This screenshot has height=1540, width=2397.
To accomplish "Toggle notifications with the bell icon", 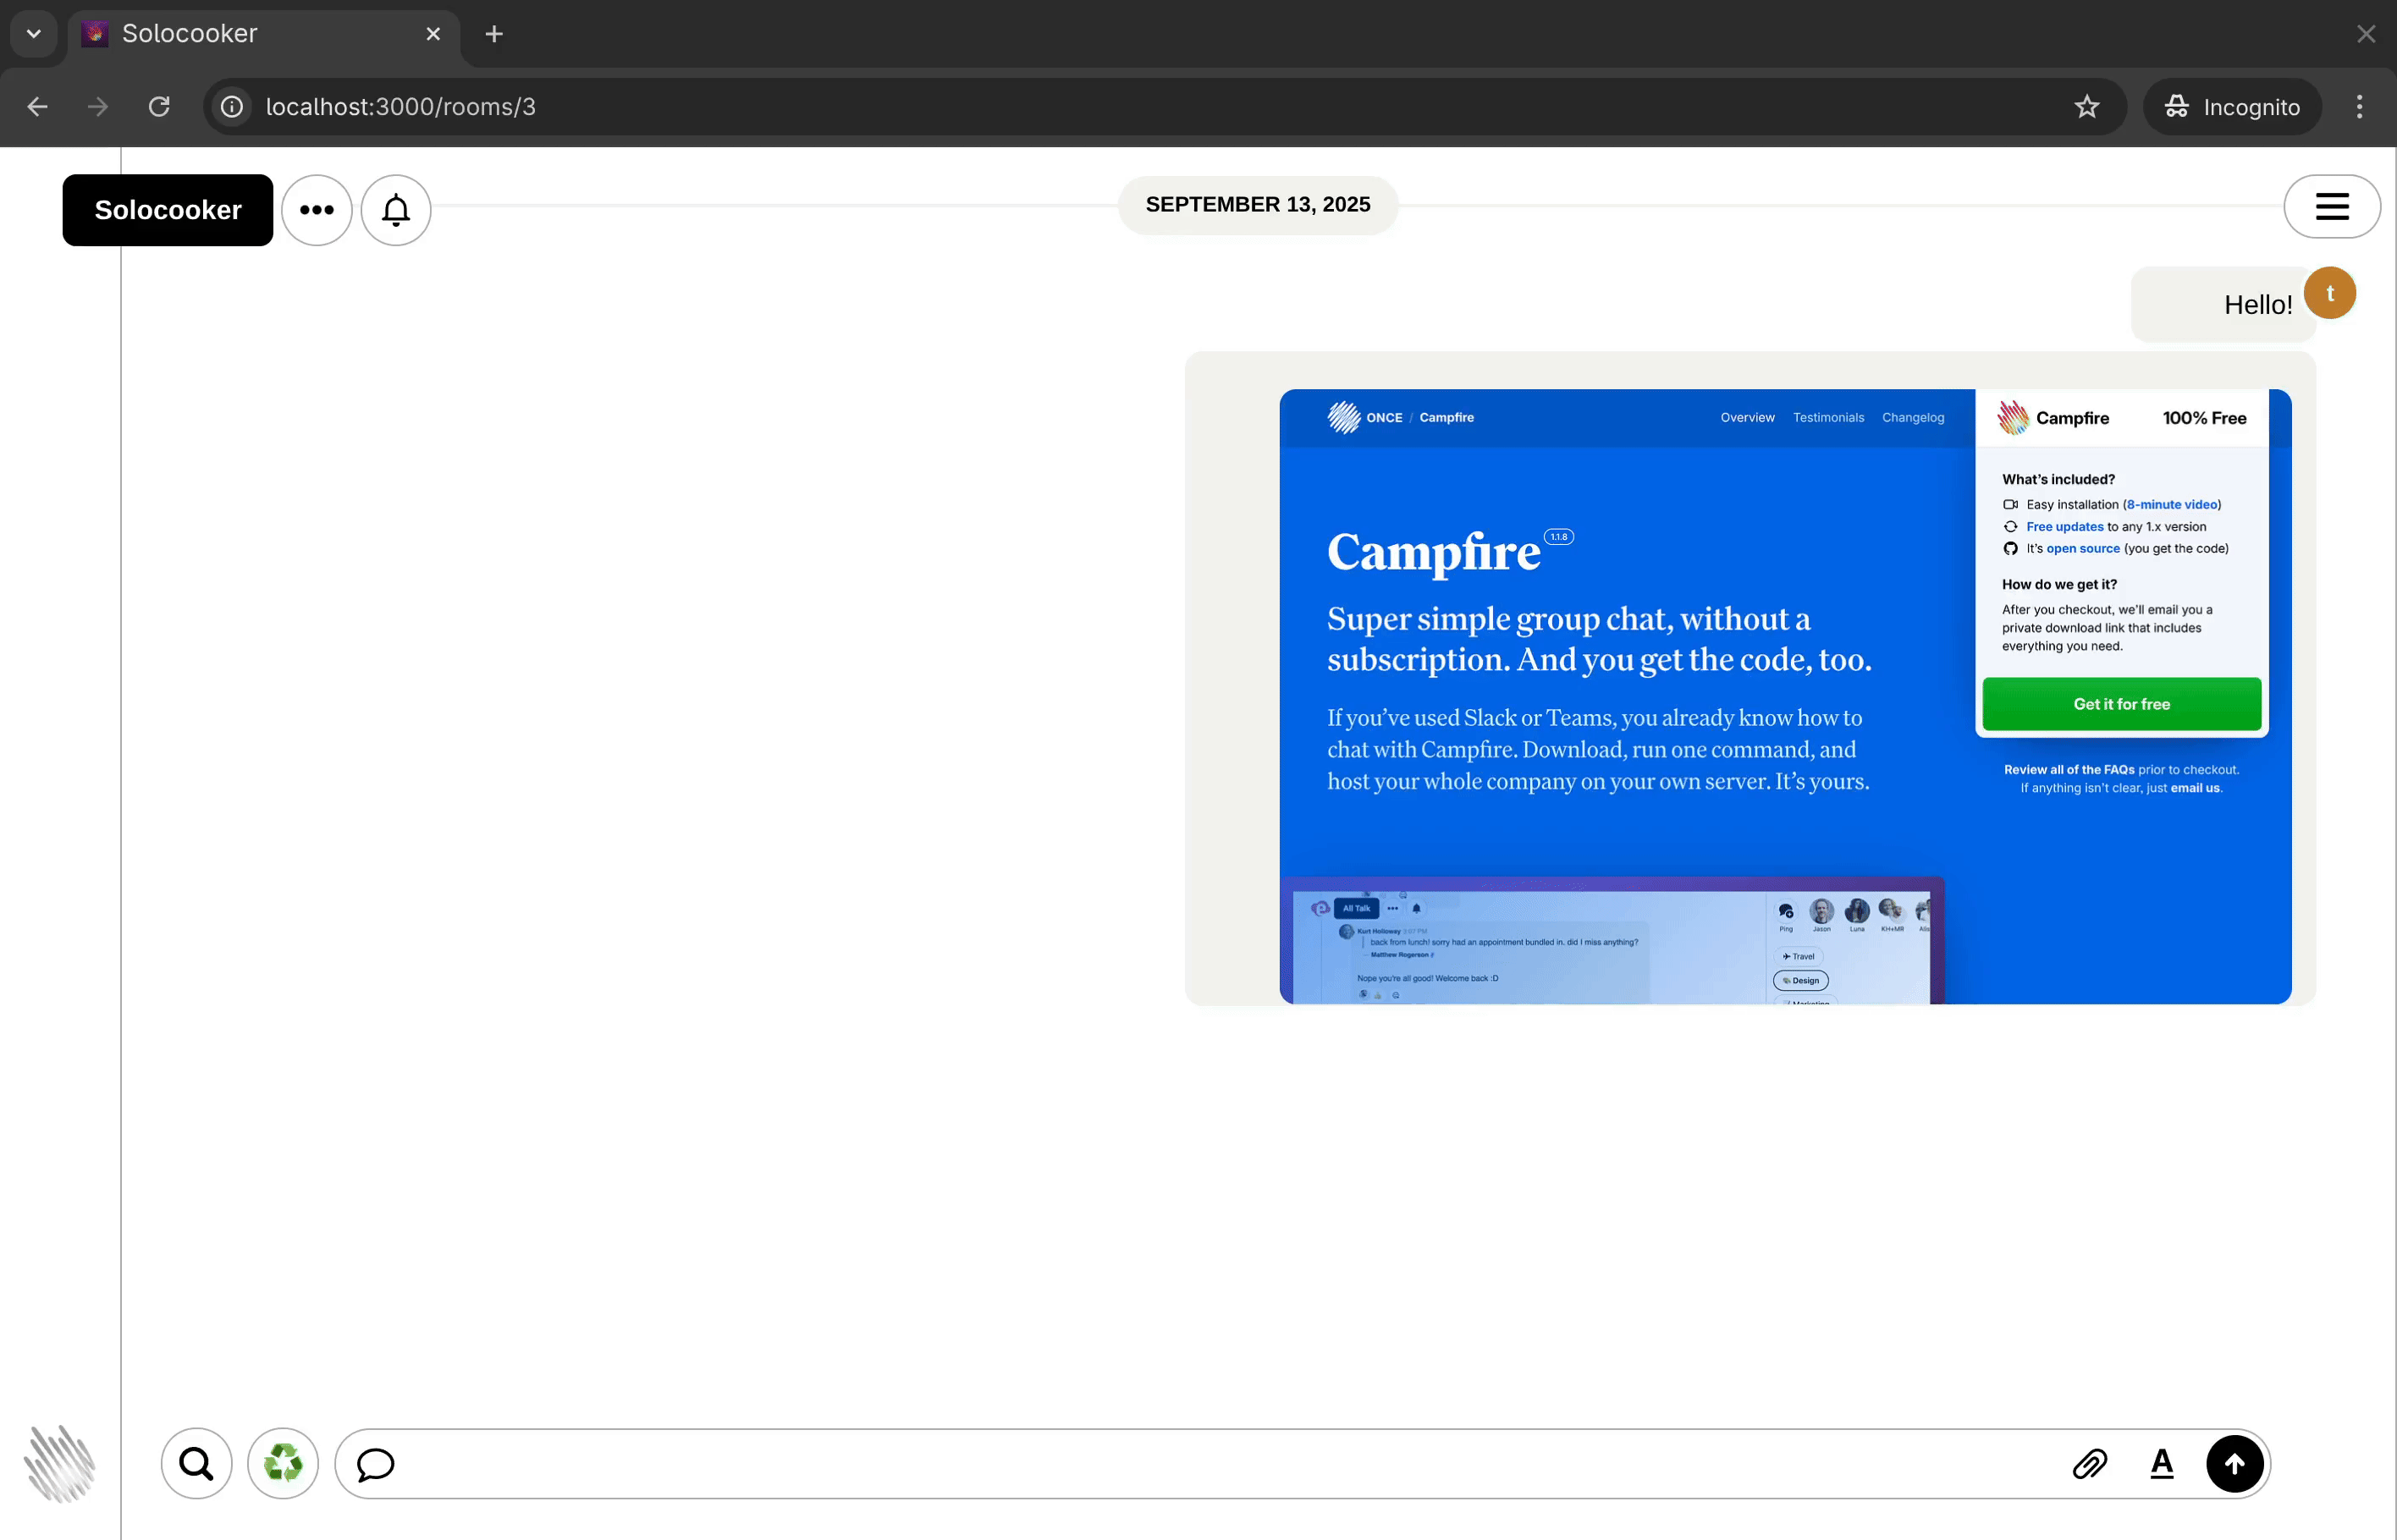I will 395,210.
